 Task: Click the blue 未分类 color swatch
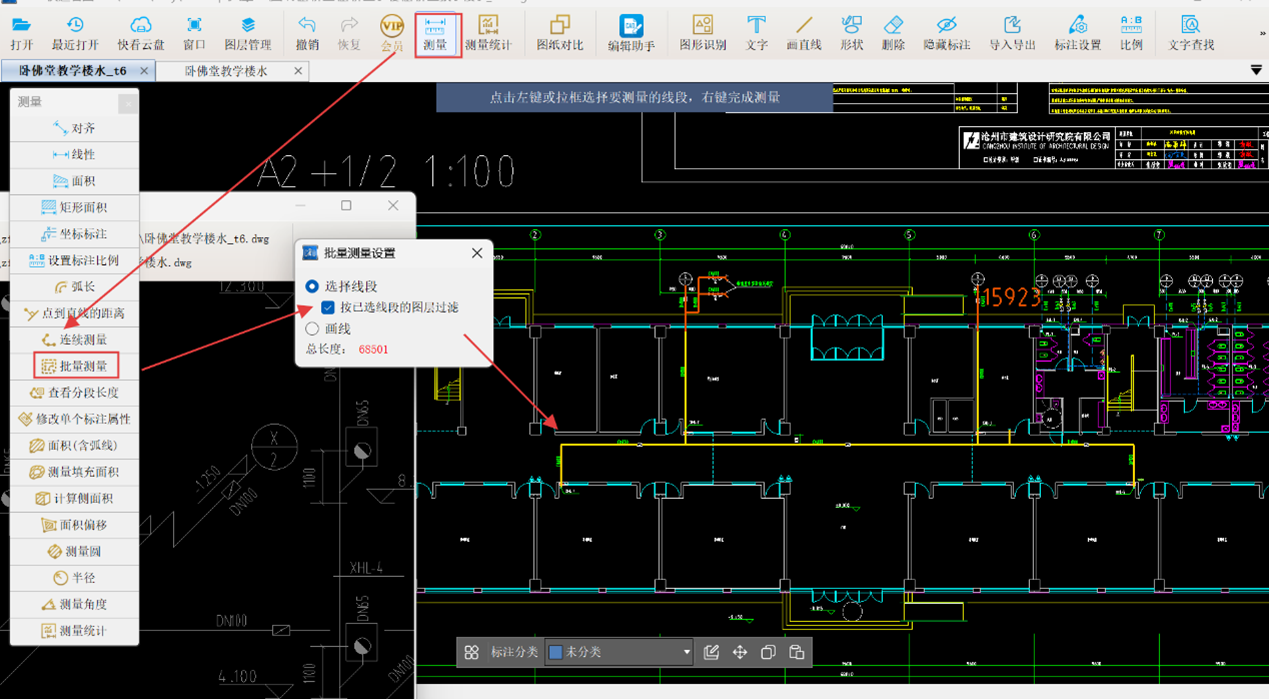click(x=556, y=652)
